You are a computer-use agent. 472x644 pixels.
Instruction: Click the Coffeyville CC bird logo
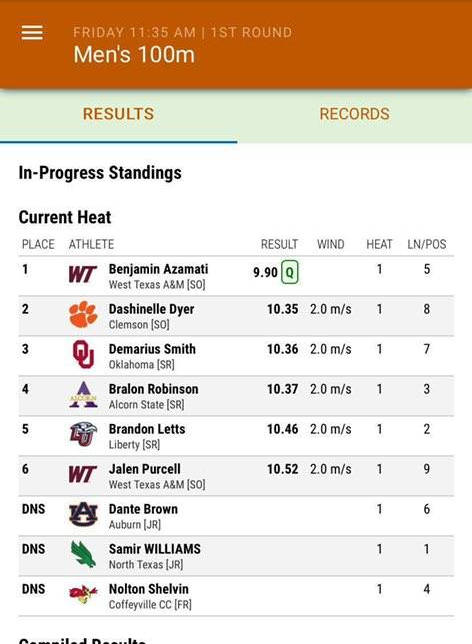pos(83,594)
